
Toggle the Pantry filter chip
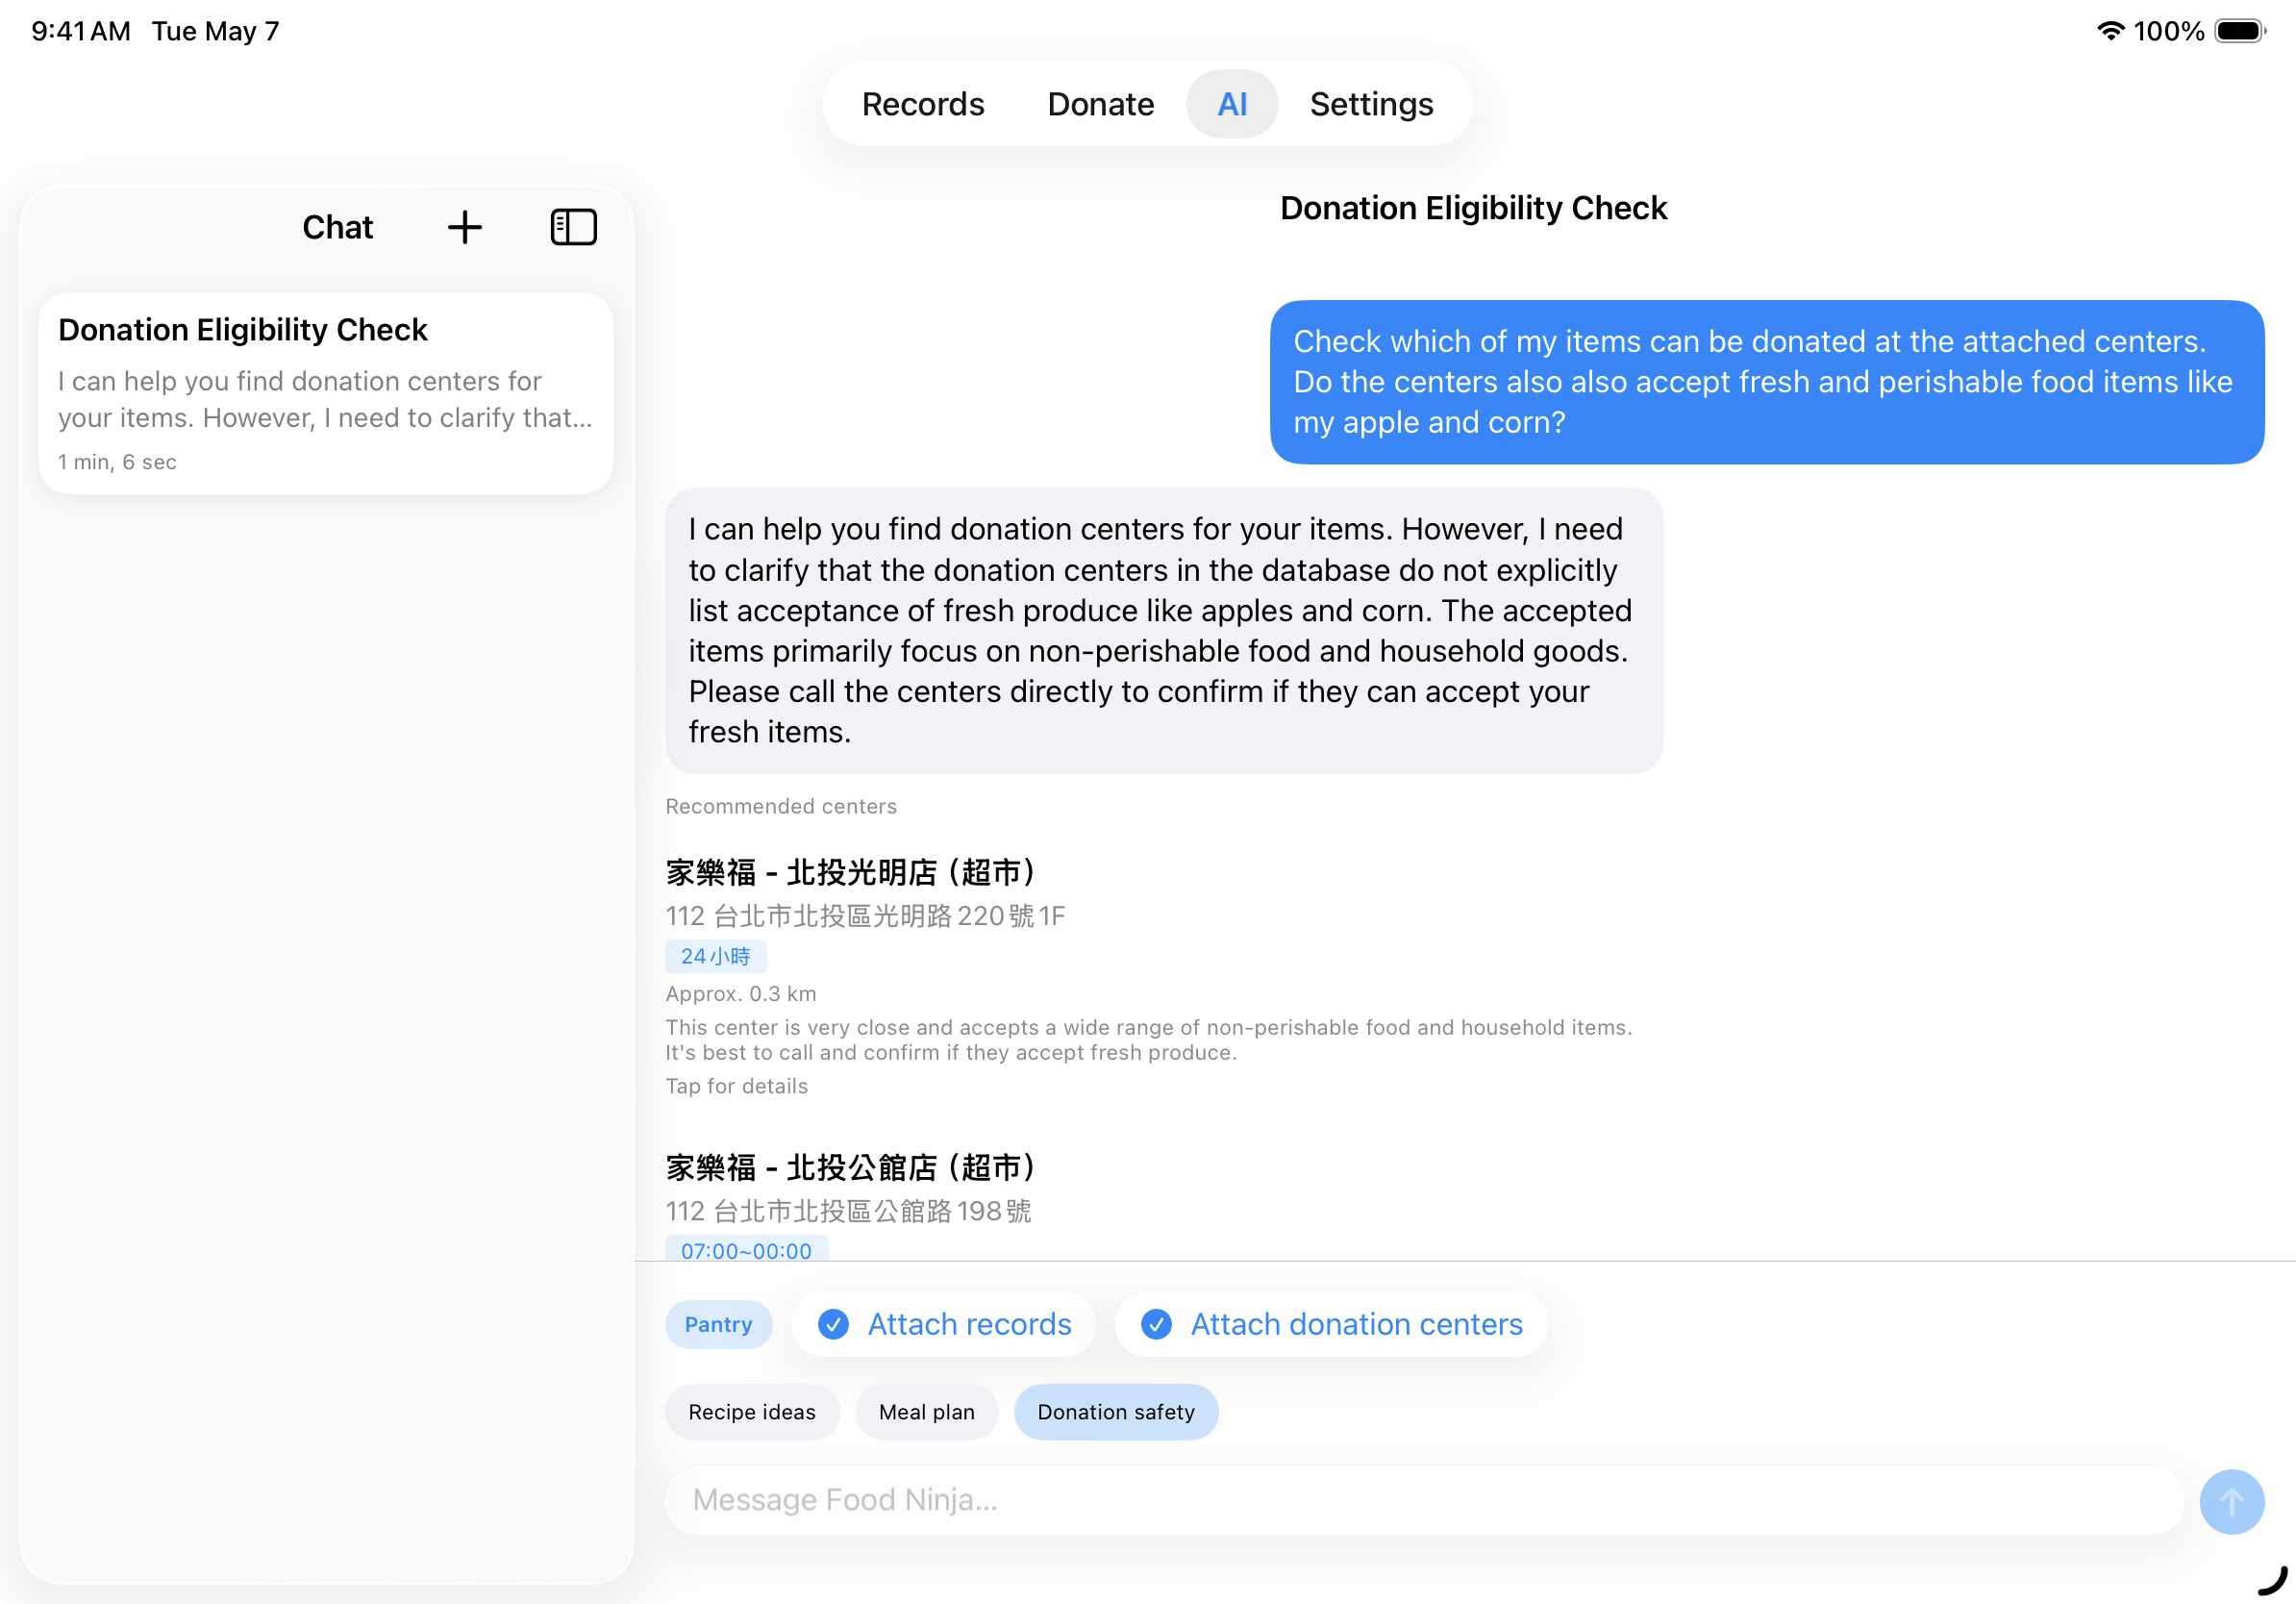click(x=718, y=1324)
